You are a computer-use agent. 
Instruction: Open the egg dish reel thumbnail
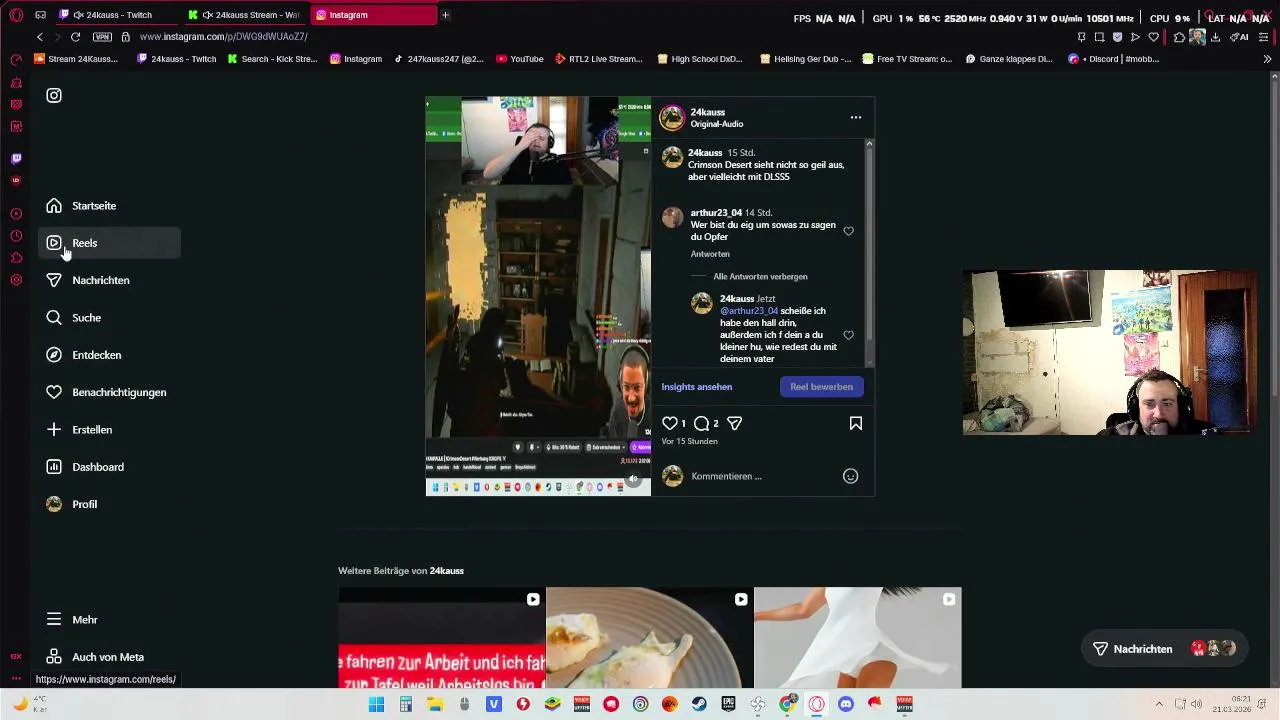coord(650,638)
